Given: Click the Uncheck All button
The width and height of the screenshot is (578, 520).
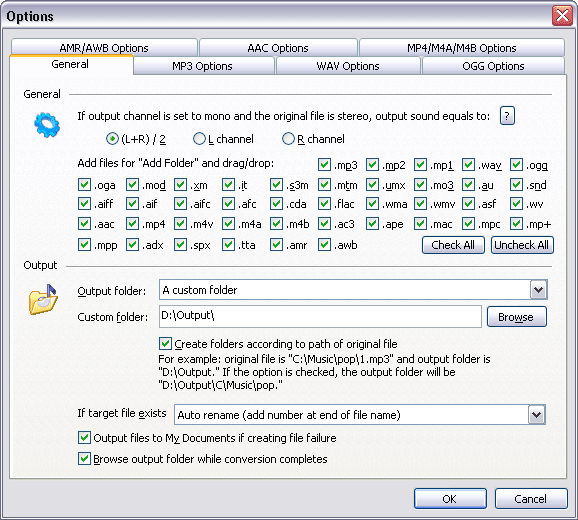Looking at the screenshot, I should (522, 245).
